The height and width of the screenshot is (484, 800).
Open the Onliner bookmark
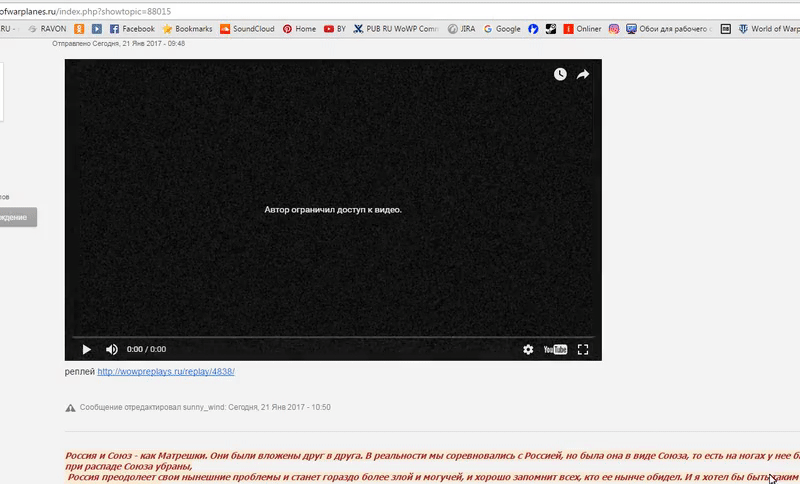click(582, 29)
